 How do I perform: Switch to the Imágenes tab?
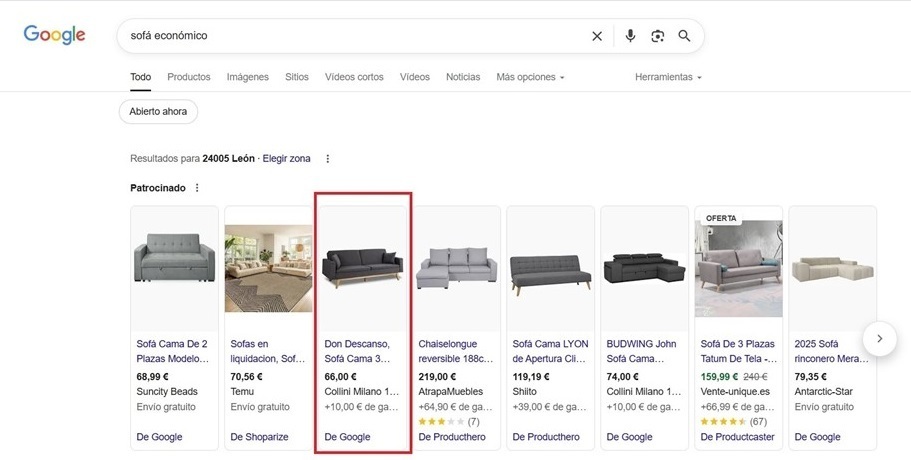pos(247,77)
